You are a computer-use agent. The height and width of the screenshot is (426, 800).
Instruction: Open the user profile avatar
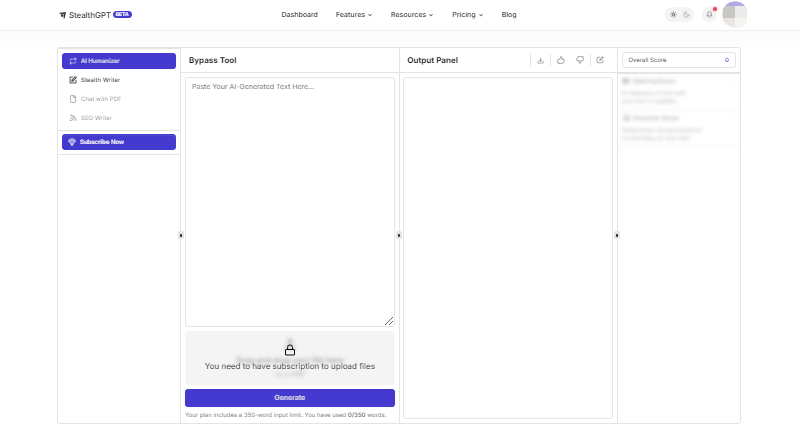click(x=735, y=14)
